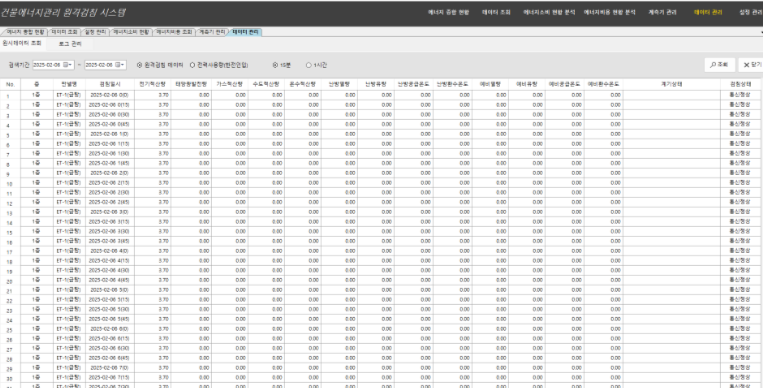Open 에너지 종합 현황 in top navigation
Image resolution: width=763 pixels, height=388 pixels.
[x=449, y=13]
